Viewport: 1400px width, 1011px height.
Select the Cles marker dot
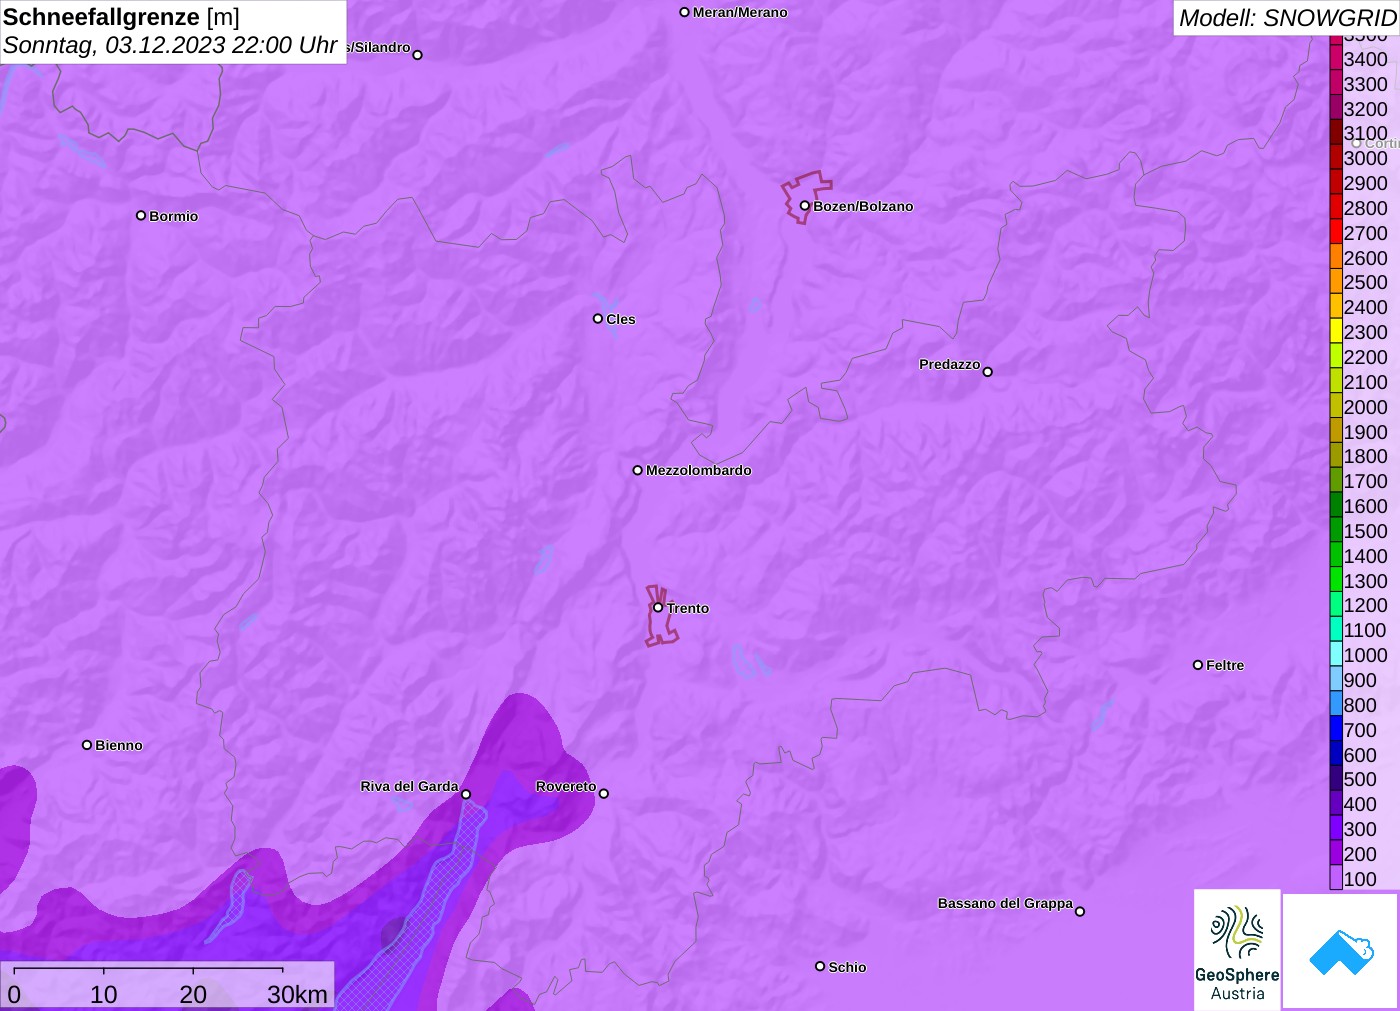[597, 319]
